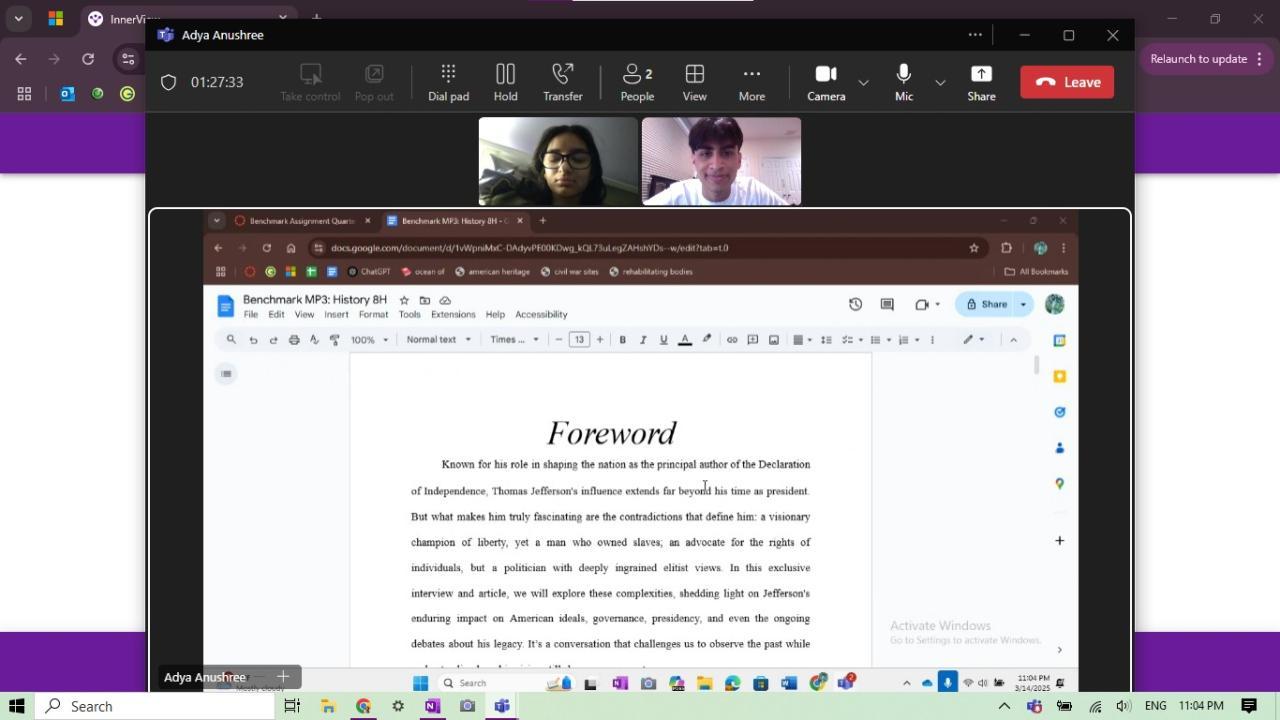The height and width of the screenshot is (720, 1280).
Task: Open the View layout options
Action: [694, 82]
